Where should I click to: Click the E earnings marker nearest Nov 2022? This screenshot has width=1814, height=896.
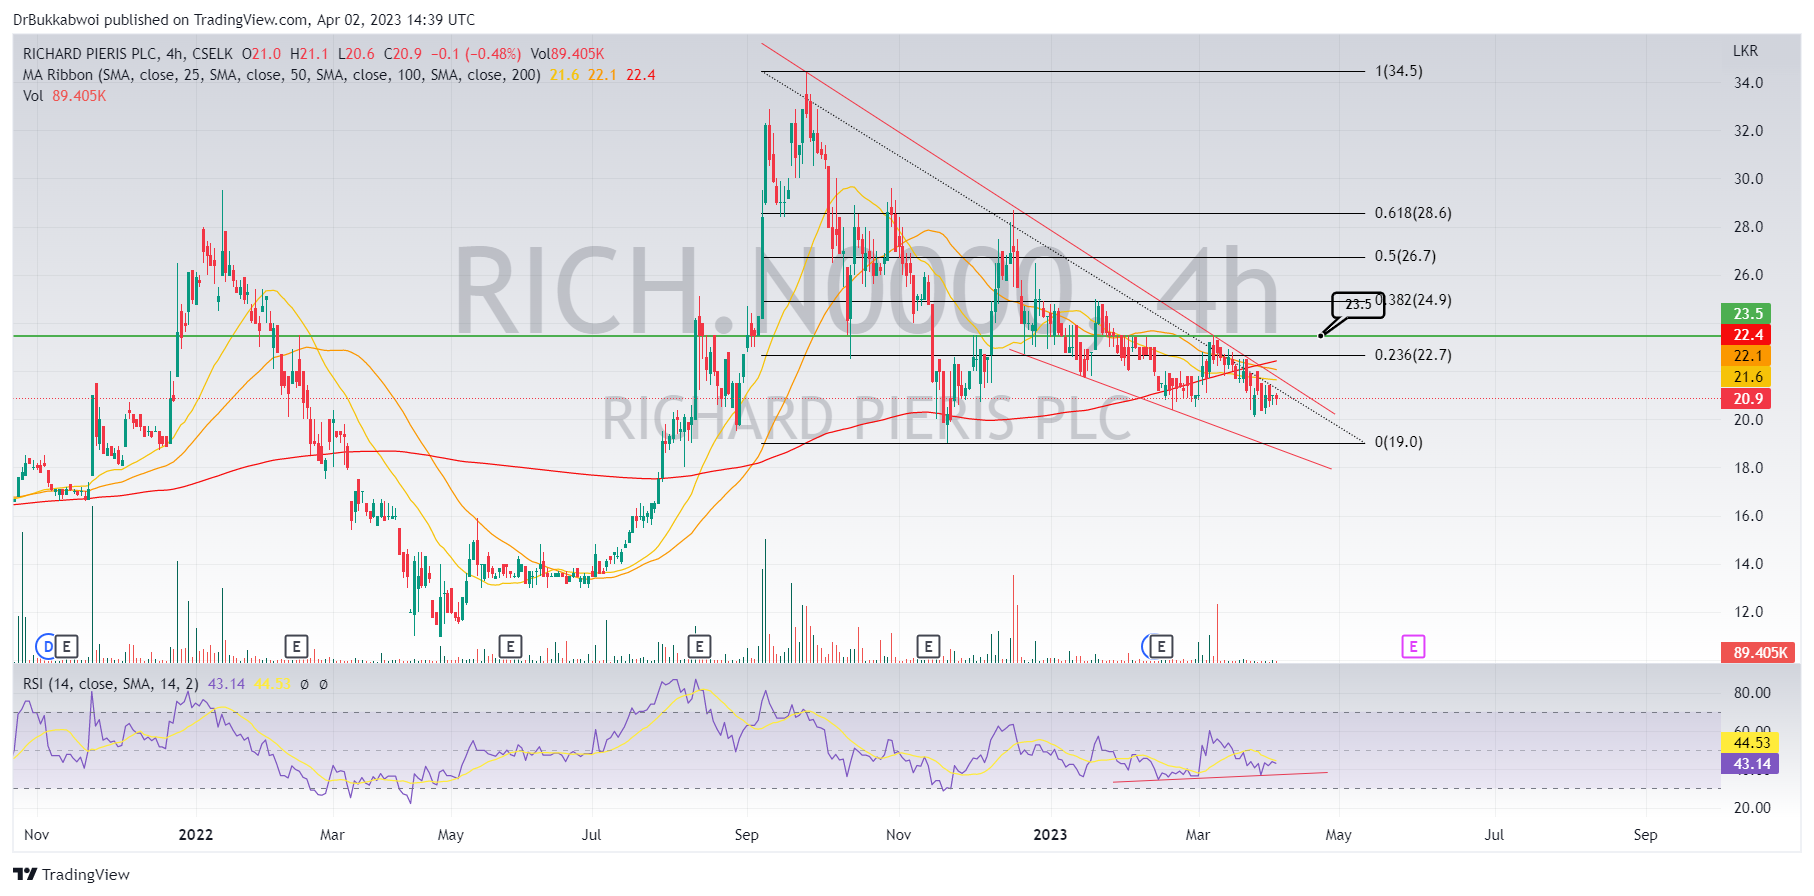pyautogui.click(x=928, y=647)
